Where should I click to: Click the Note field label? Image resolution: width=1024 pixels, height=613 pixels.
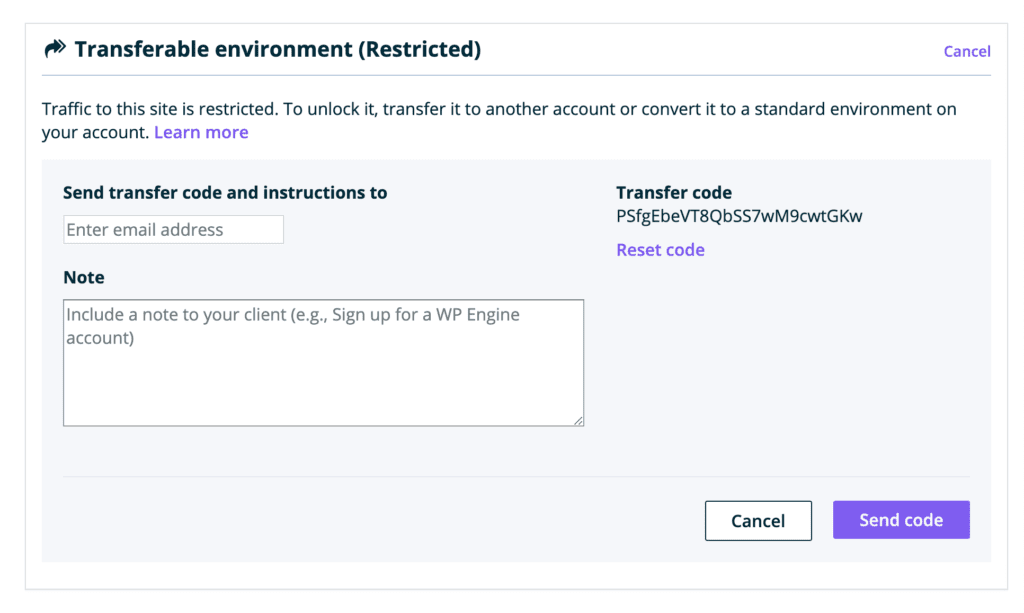84,277
